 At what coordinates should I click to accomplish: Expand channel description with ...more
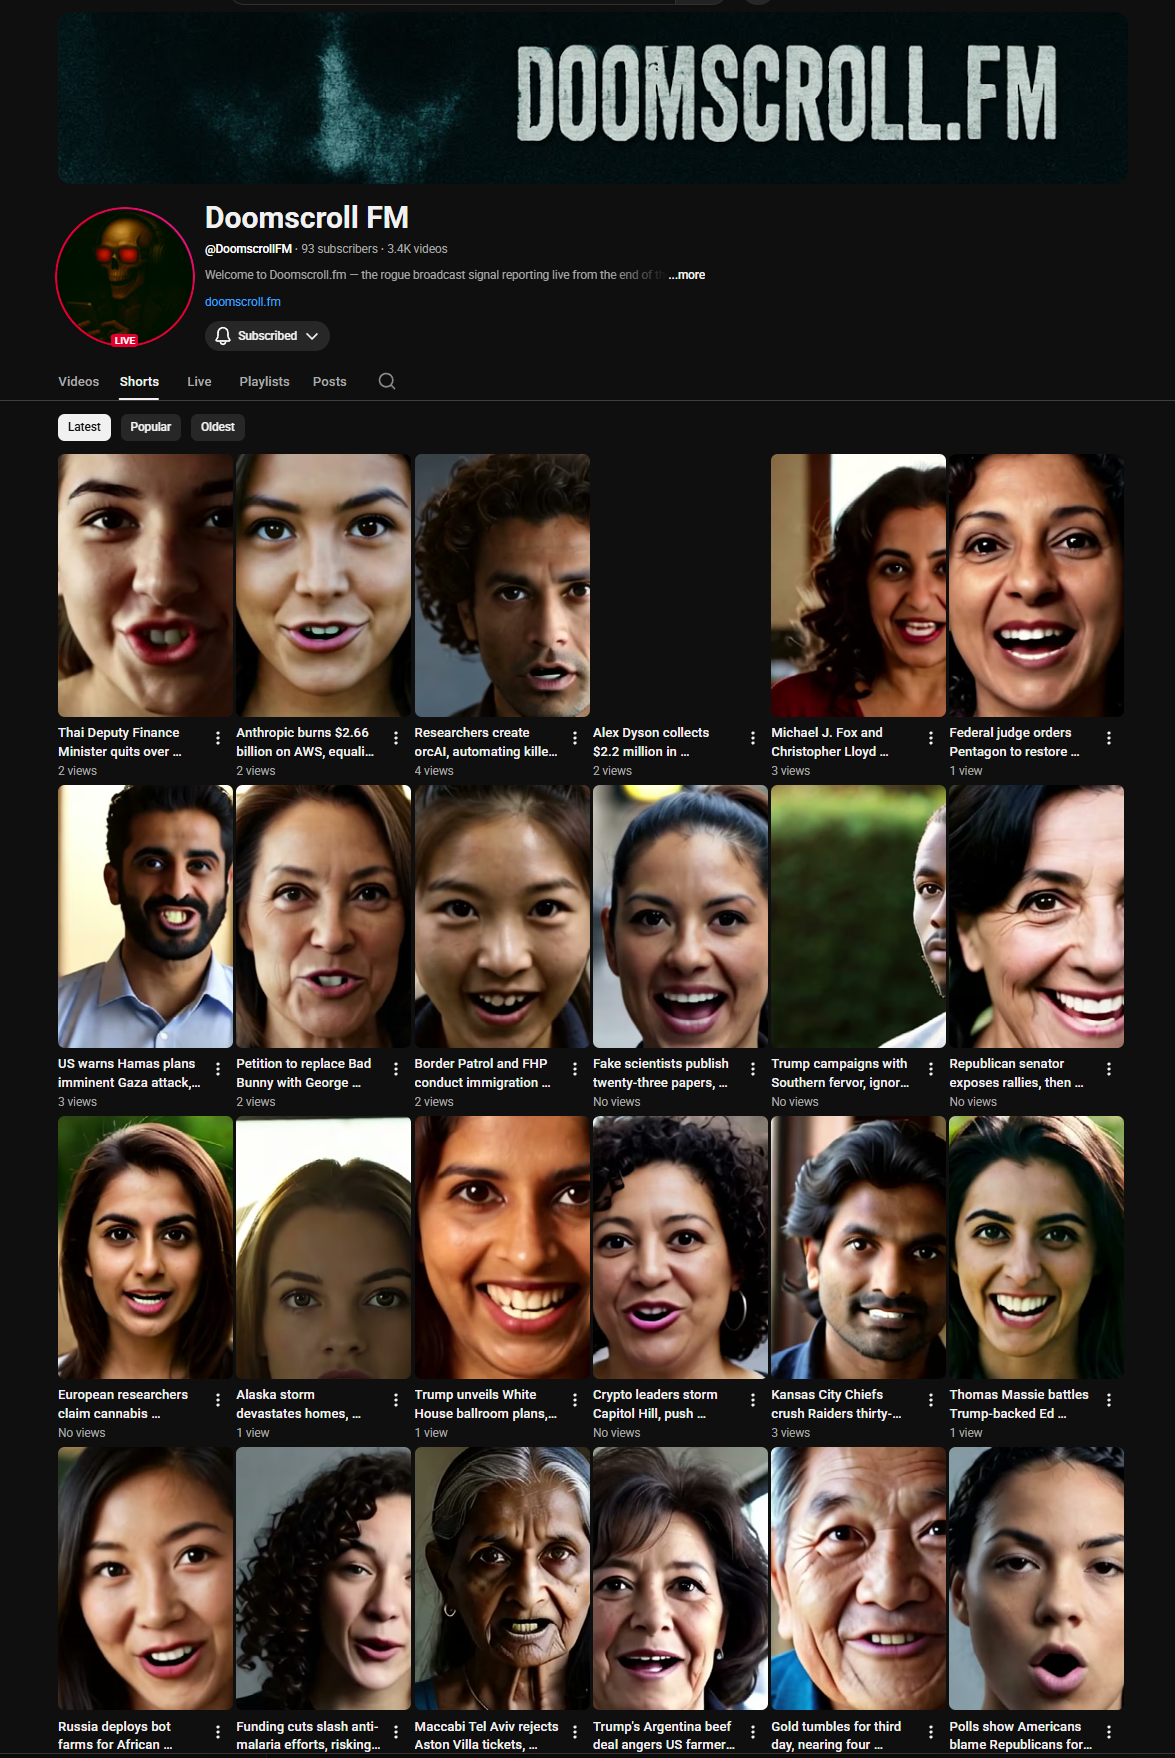tap(687, 275)
